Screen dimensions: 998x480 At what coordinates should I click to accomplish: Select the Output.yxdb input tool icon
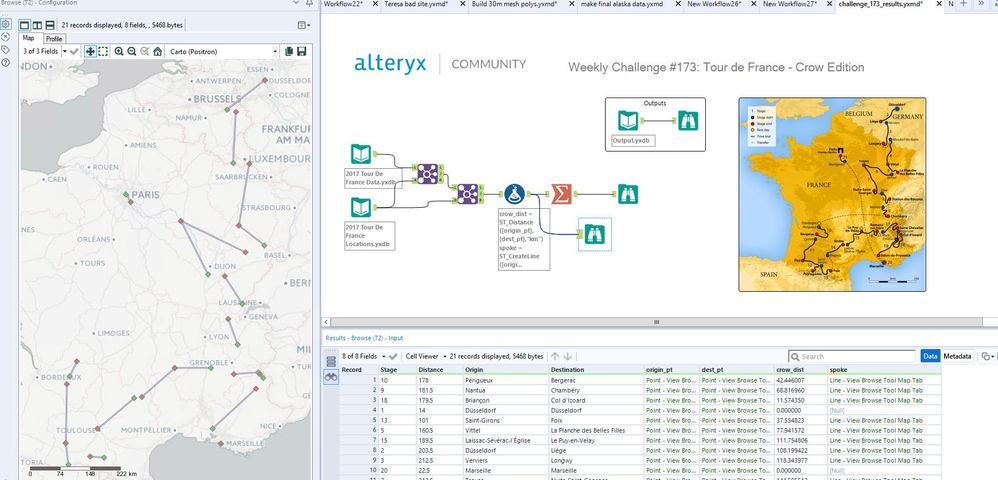coord(628,121)
